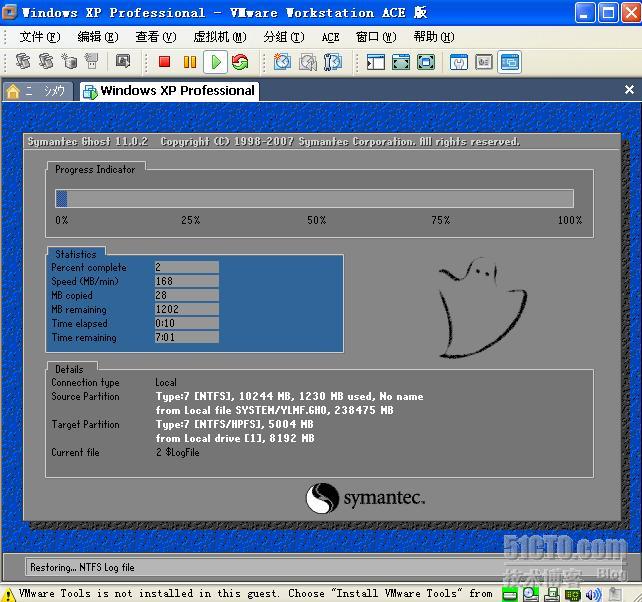Viewport: 642px width, 602px height.
Task: Click the Time elapsed value 0:10
Action: [x=187, y=324]
